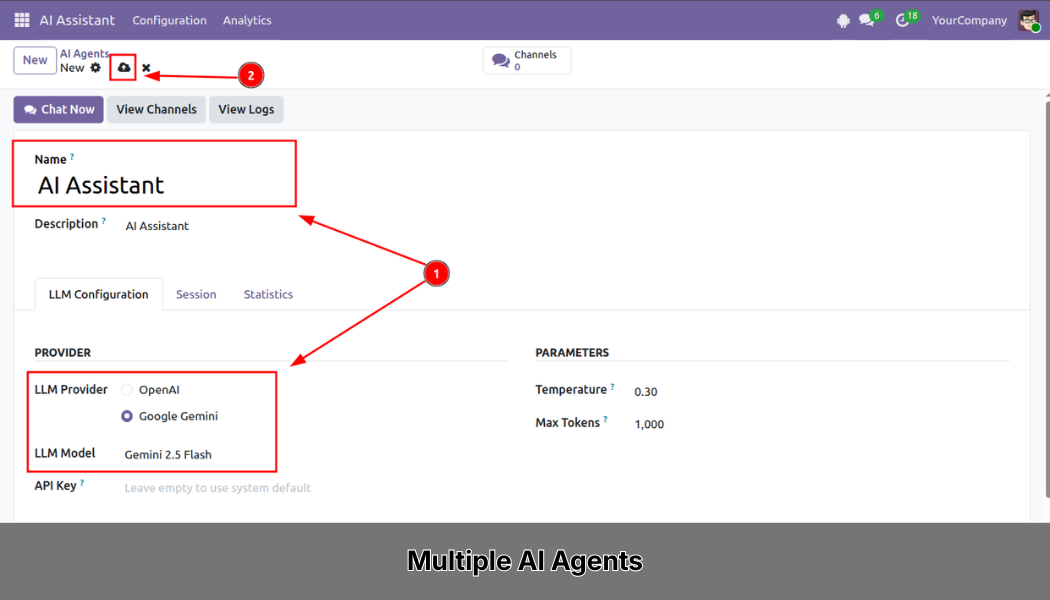Select the Google Gemini provider radio
This screenshot has height=600, width=1050.
[127, 416]
